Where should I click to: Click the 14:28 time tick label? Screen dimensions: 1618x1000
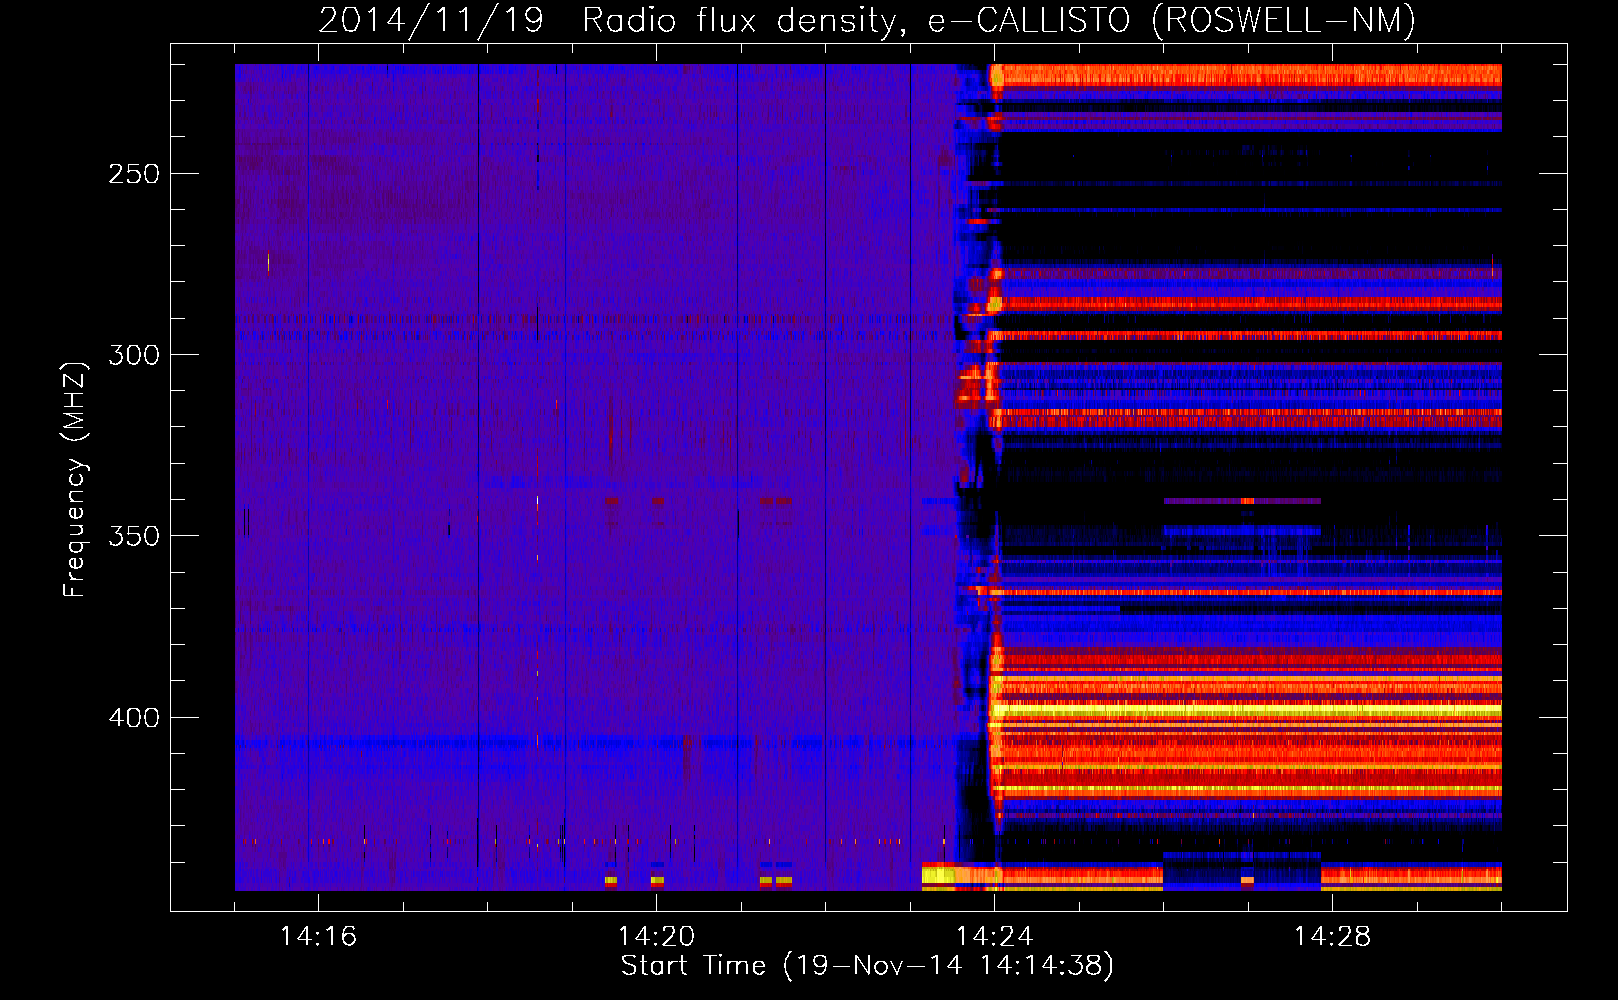pyautogui.click(x=1332, y=936)
